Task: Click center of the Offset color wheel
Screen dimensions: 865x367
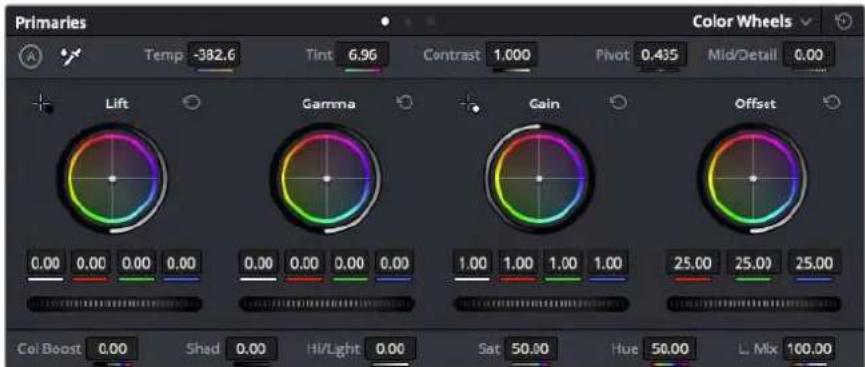Action: tap(753, 179)
